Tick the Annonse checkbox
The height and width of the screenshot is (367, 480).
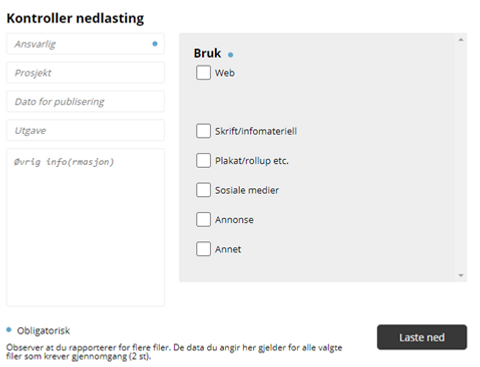pos(203,219)
